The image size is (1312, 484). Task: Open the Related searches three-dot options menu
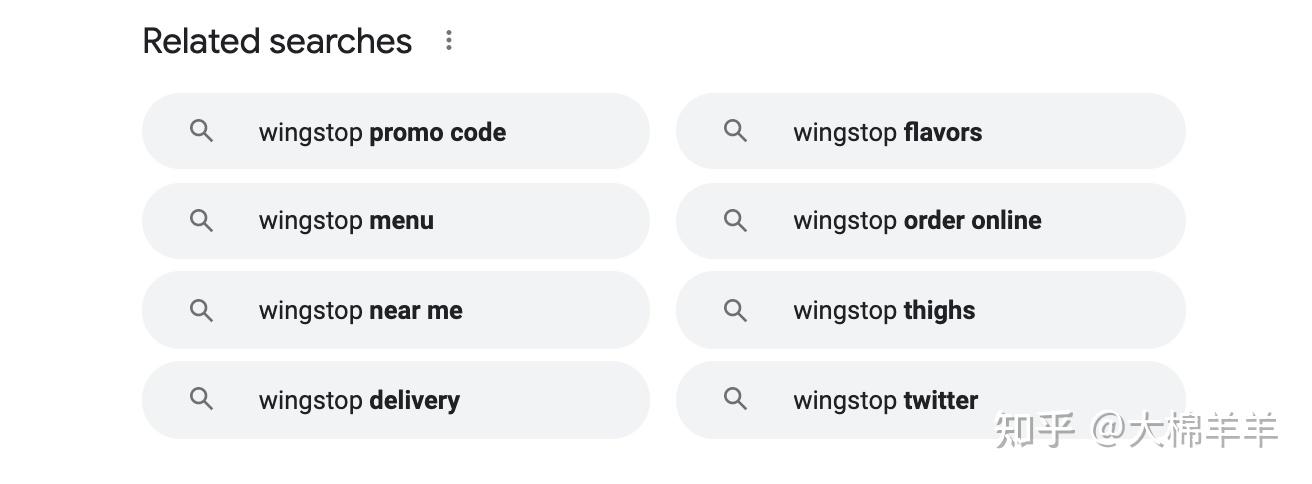pyautogui.click(x=449, y=41)
